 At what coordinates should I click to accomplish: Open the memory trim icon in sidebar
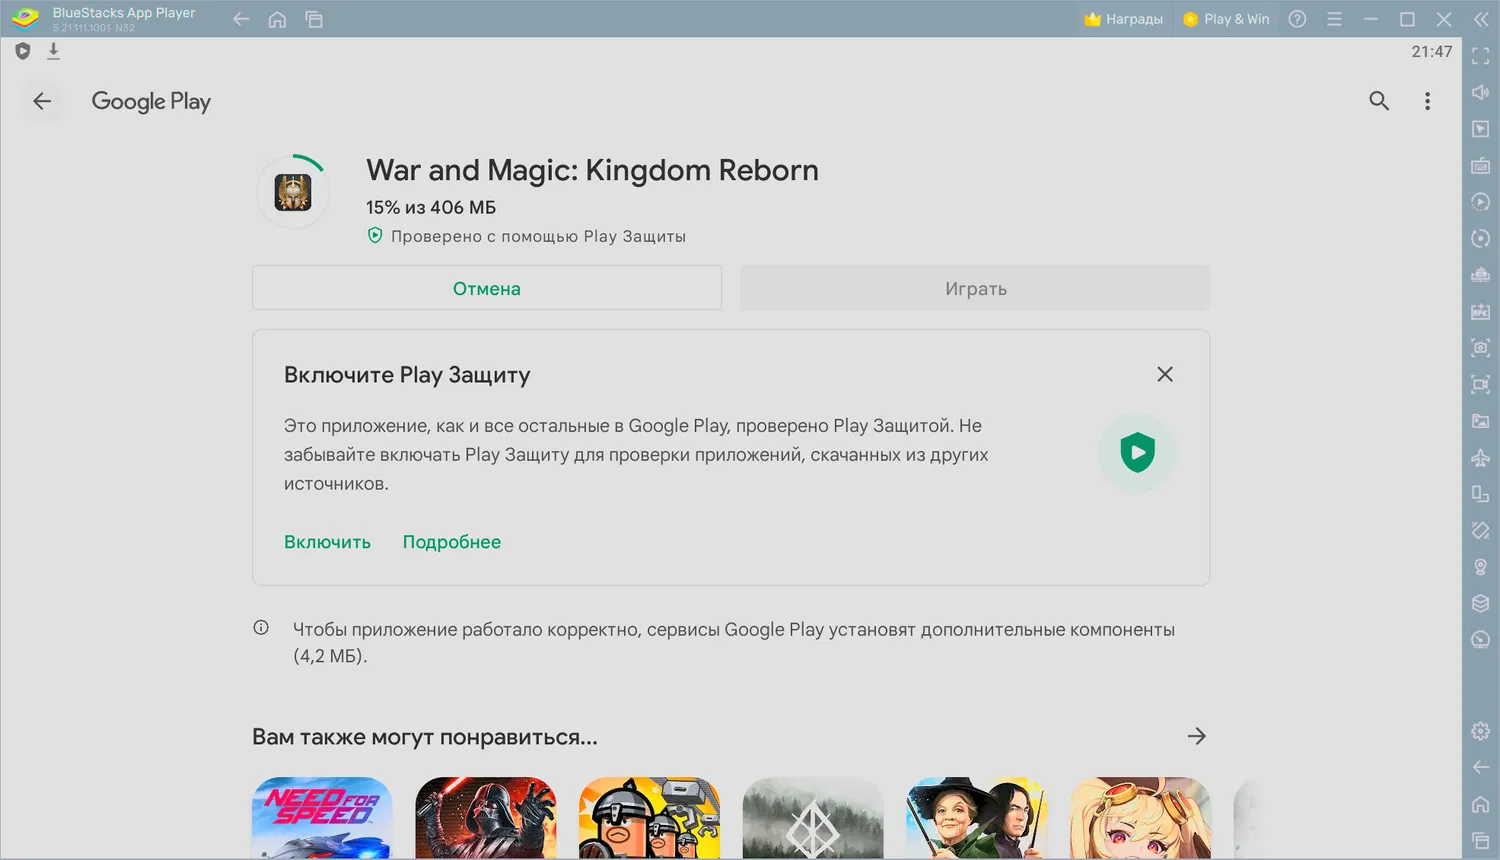pyautogui.click(x=1481, y=275)
